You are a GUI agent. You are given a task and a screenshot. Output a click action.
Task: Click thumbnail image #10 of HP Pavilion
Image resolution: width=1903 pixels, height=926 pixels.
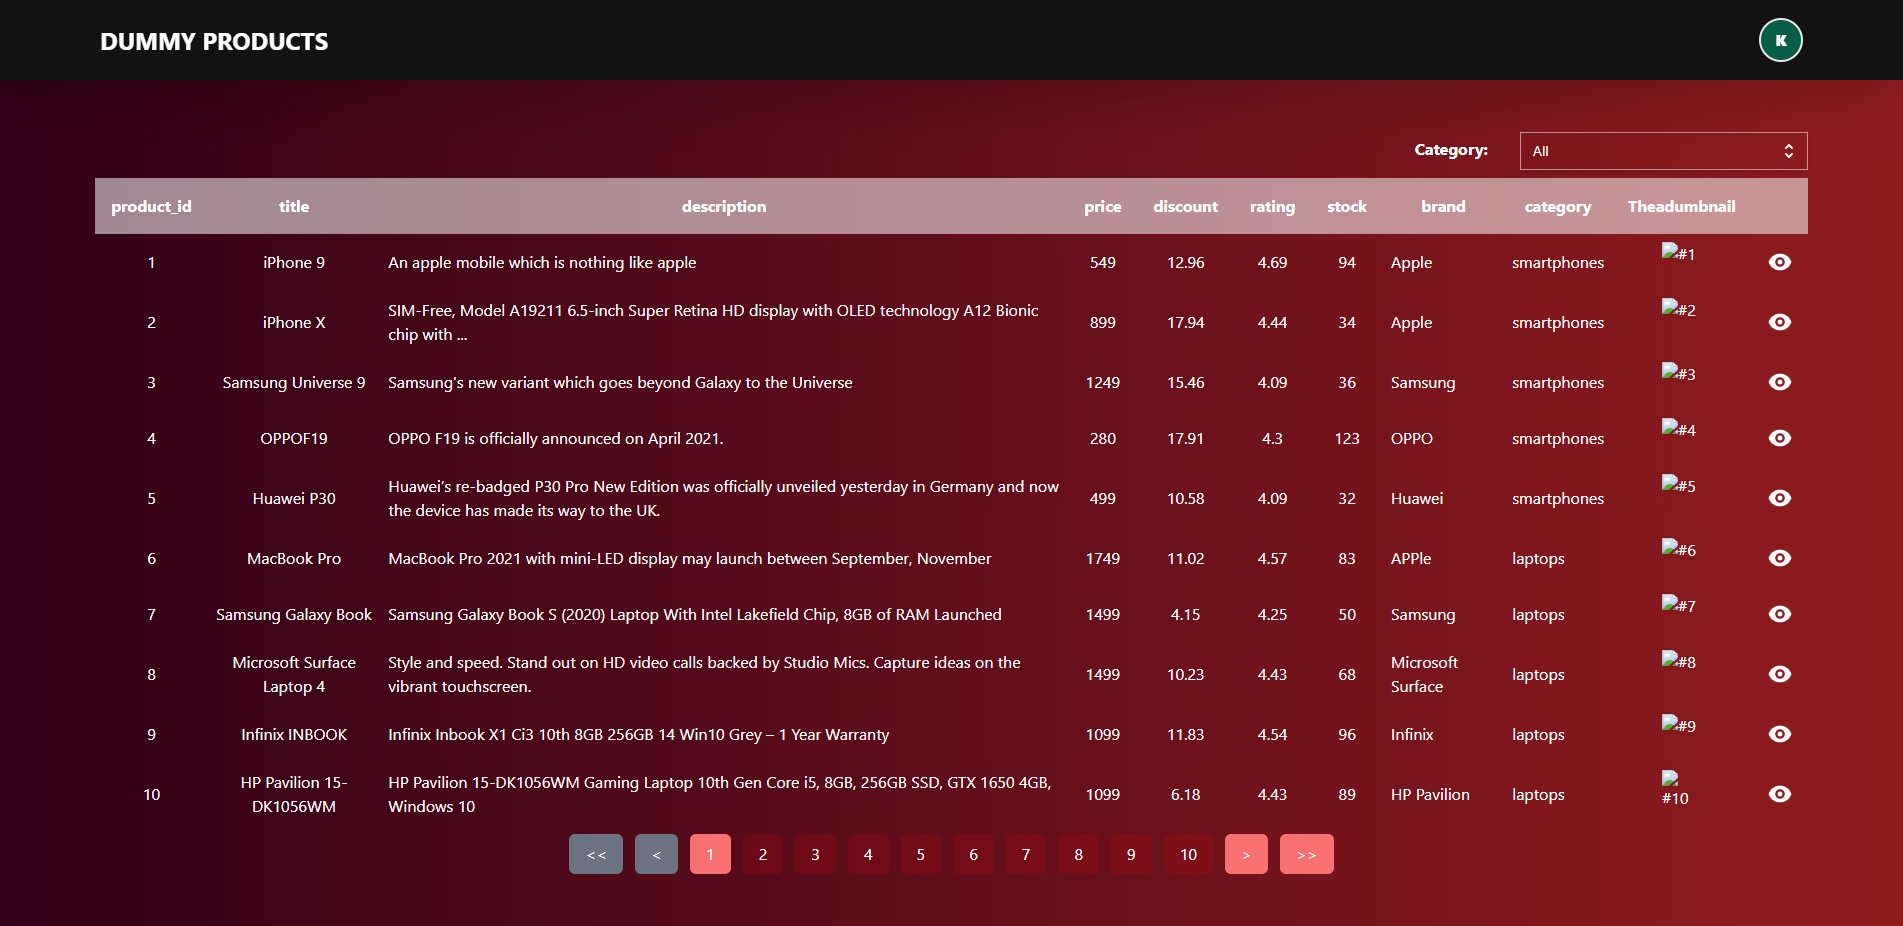point(1675,788)
